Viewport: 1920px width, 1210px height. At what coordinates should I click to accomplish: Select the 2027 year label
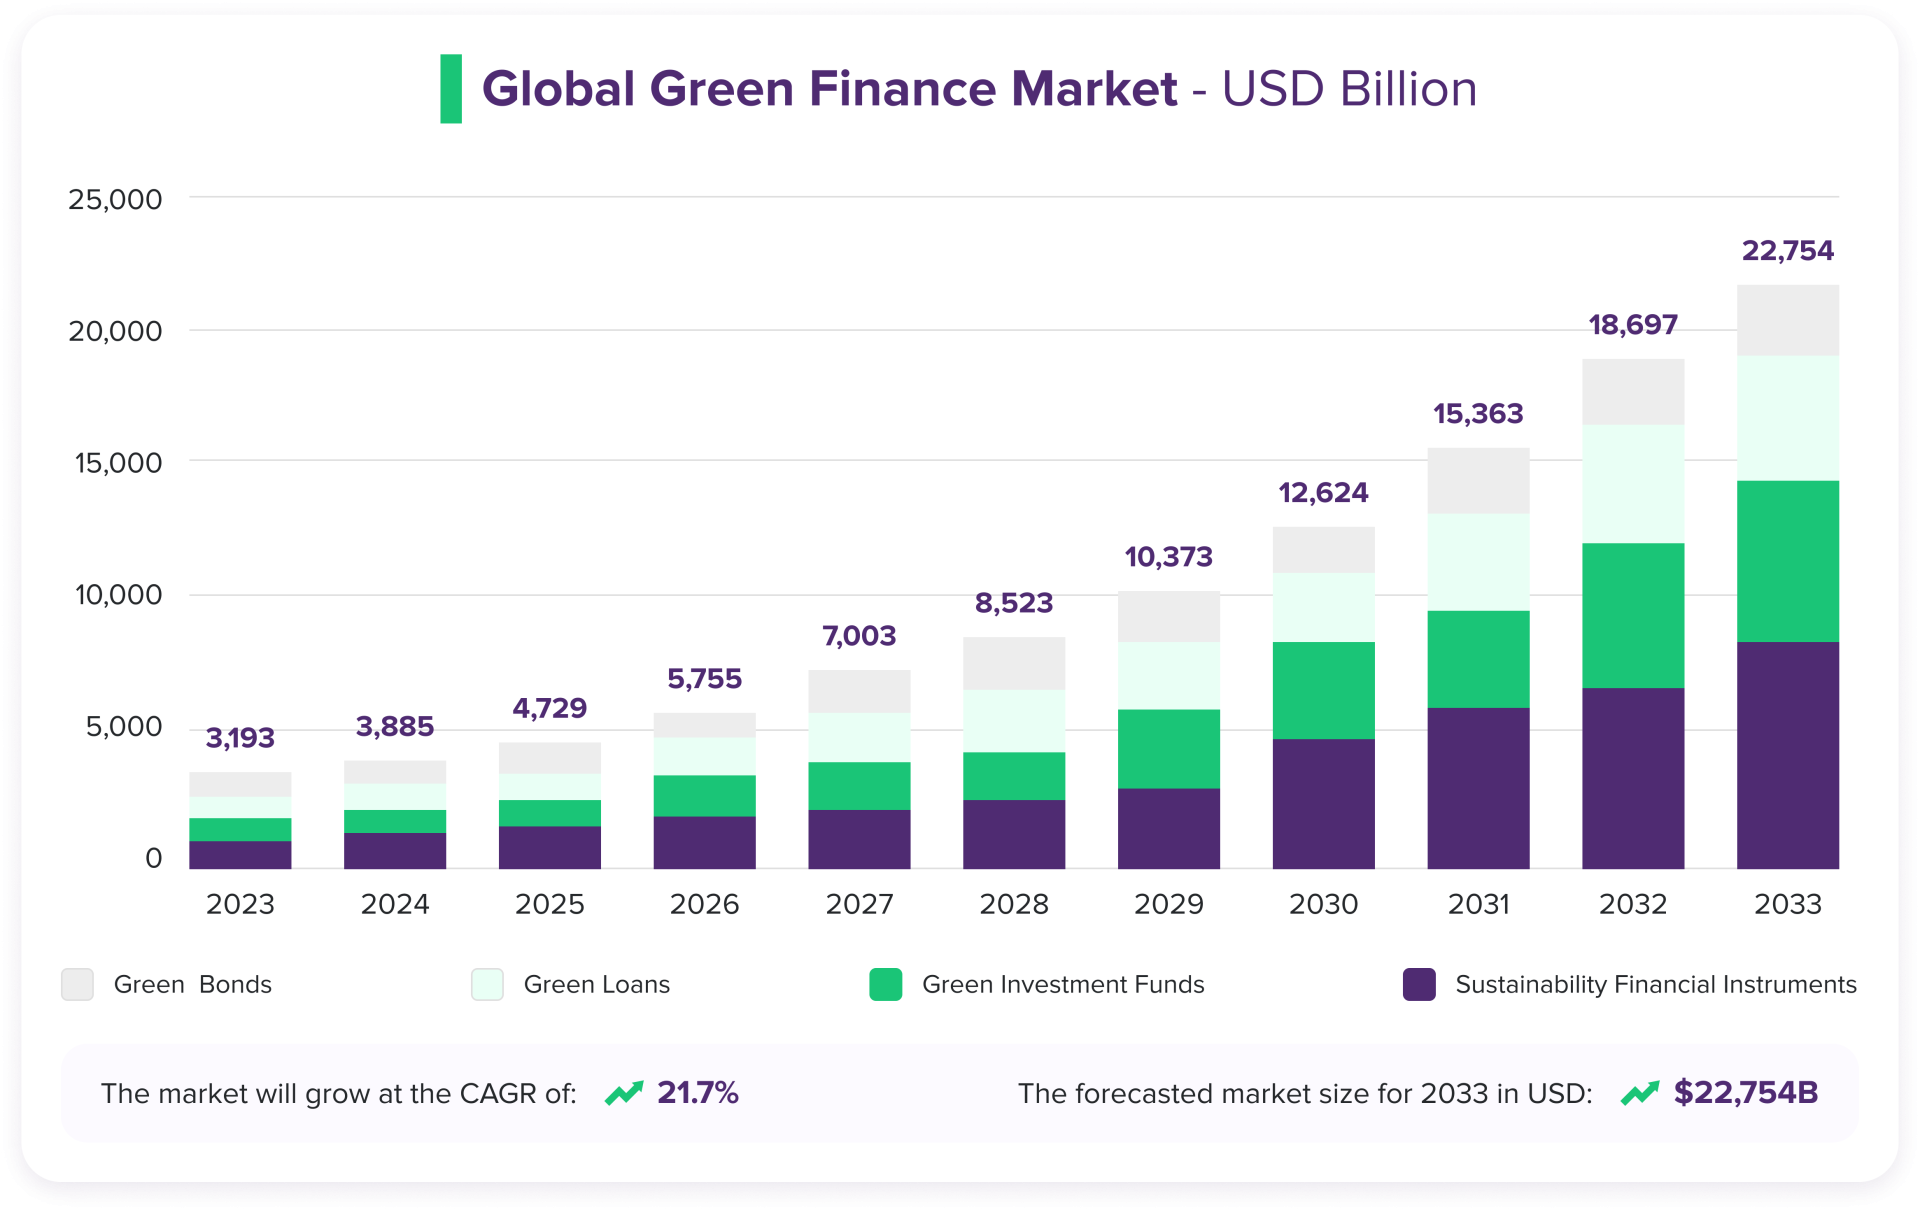coord(859,904)
